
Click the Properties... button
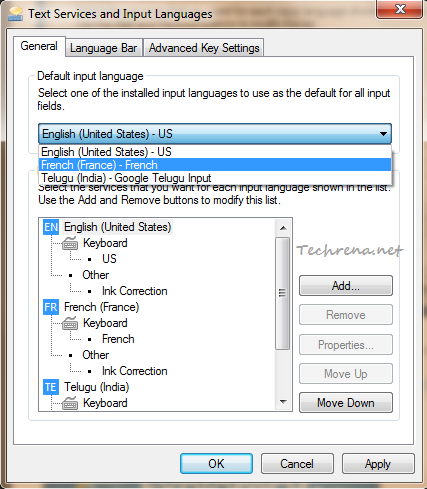click(346, 345)
